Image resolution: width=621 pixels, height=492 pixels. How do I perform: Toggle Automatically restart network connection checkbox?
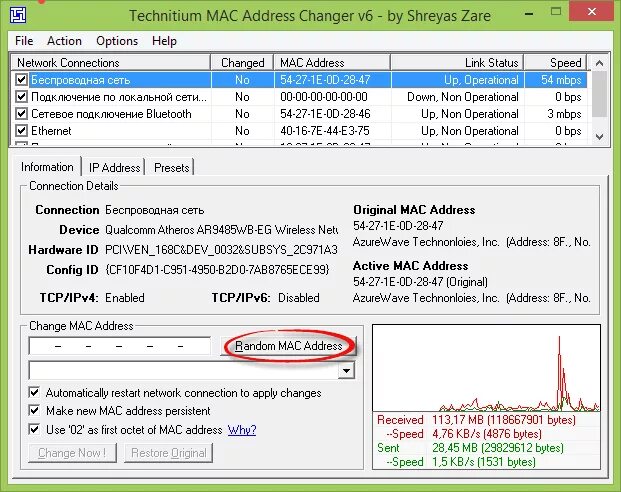pos(34,393)
